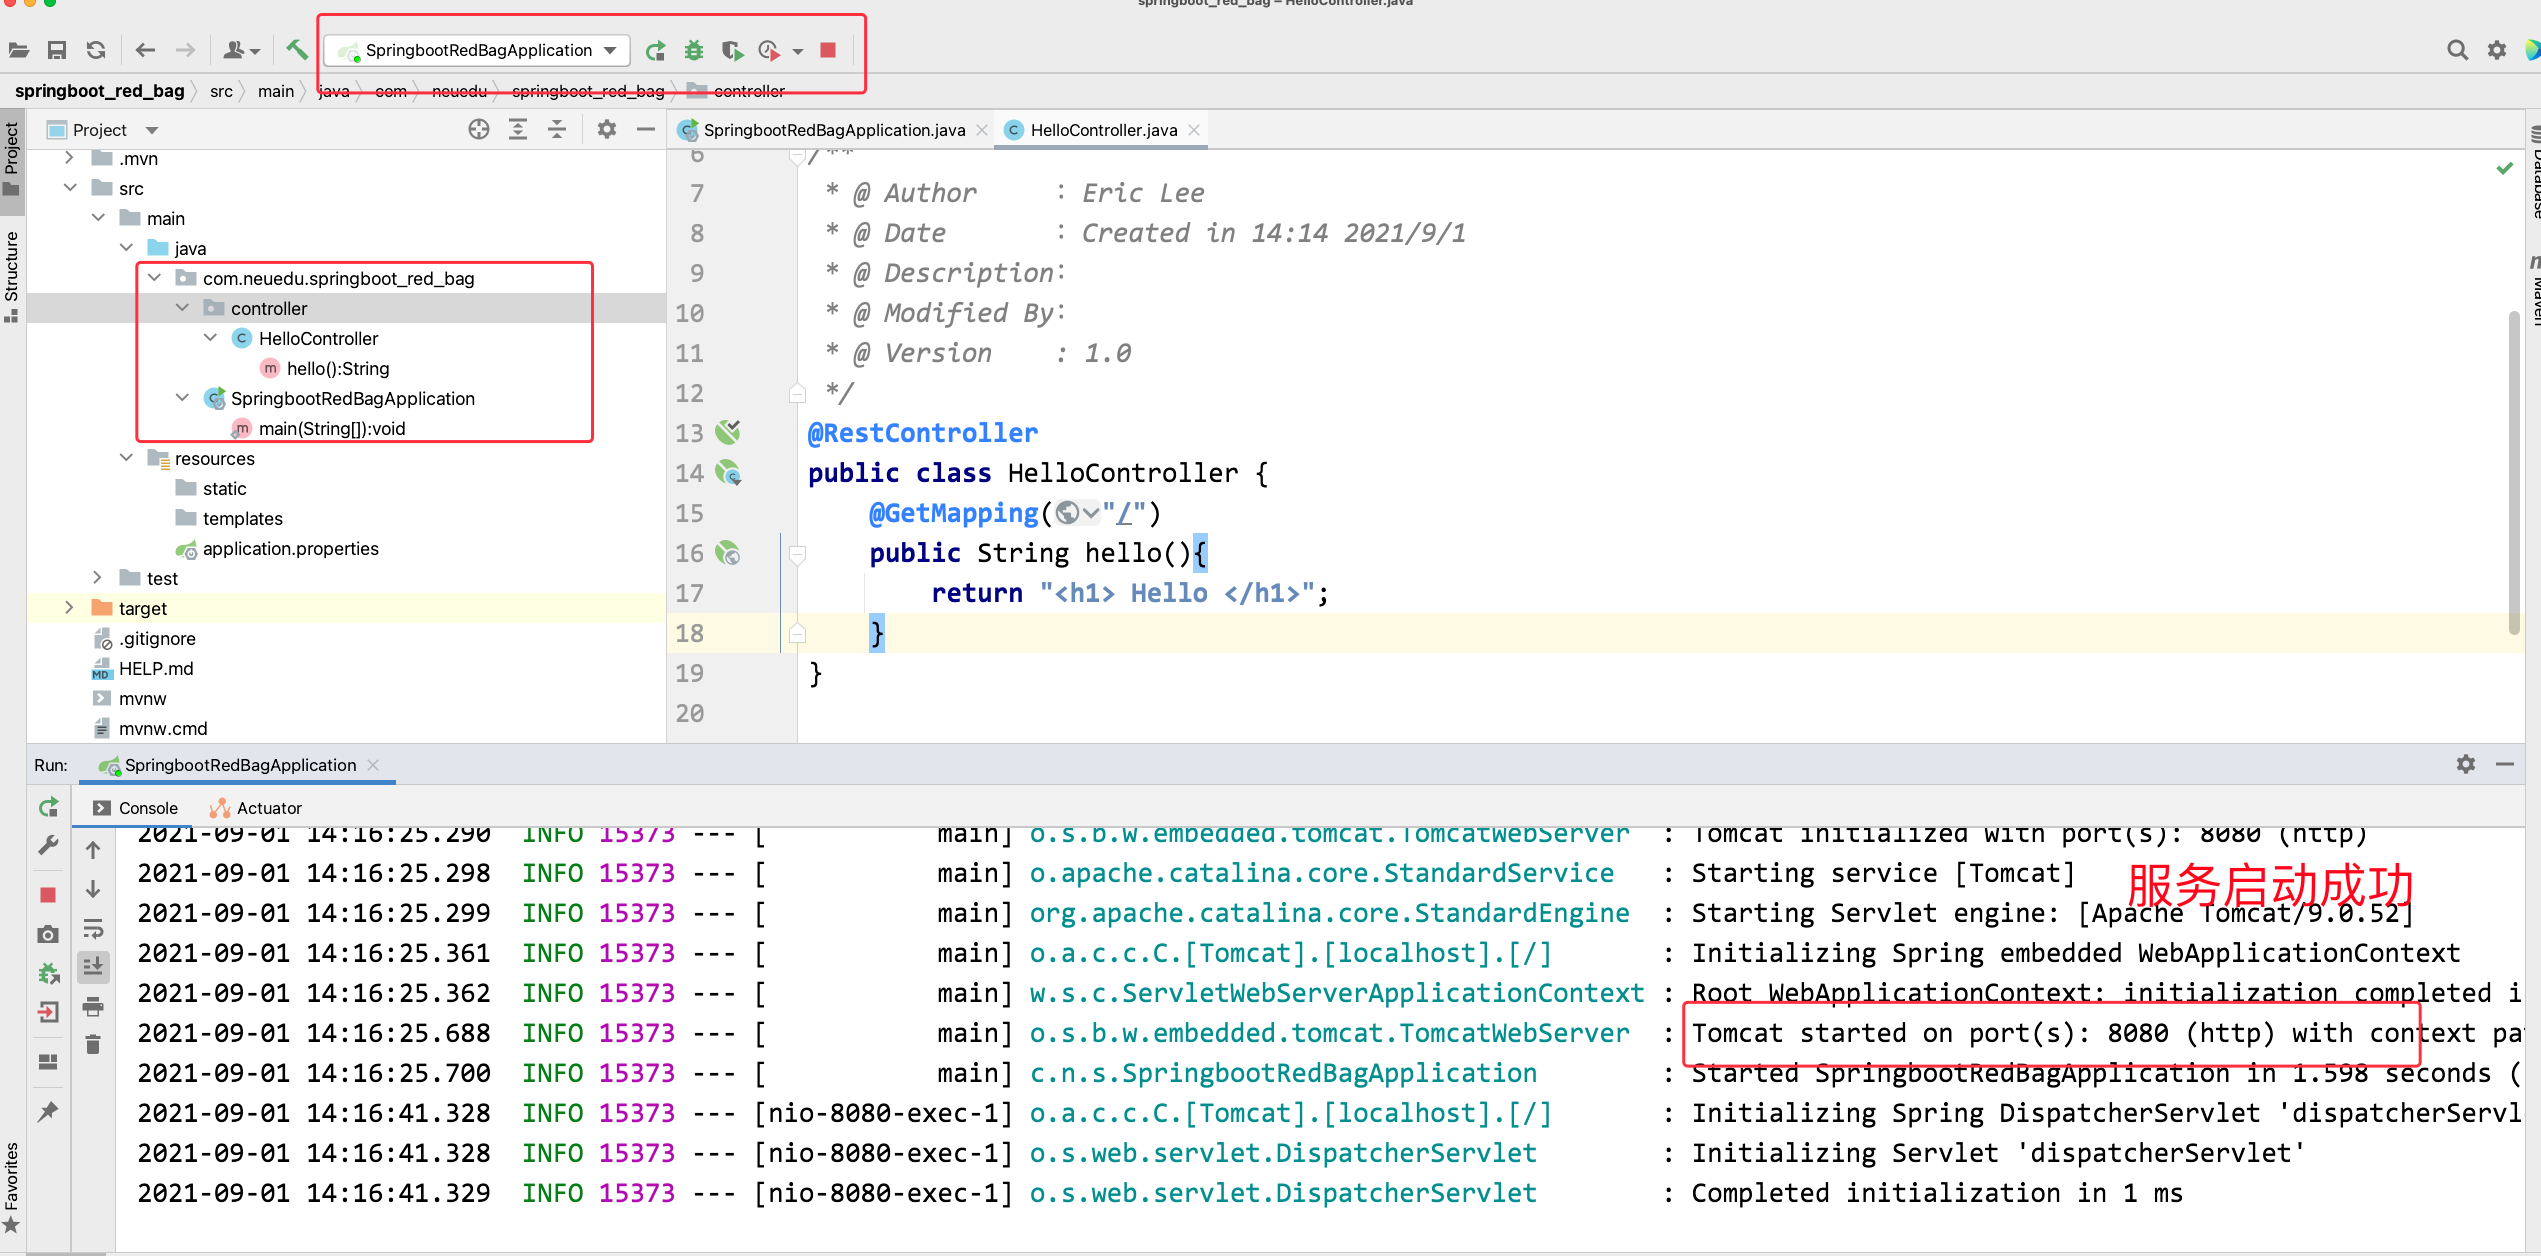Click the RestController gutter icon at line 13
The width and height of the screenshot is (2541, 1256).
pyautogui.click(x=728, y=432)
